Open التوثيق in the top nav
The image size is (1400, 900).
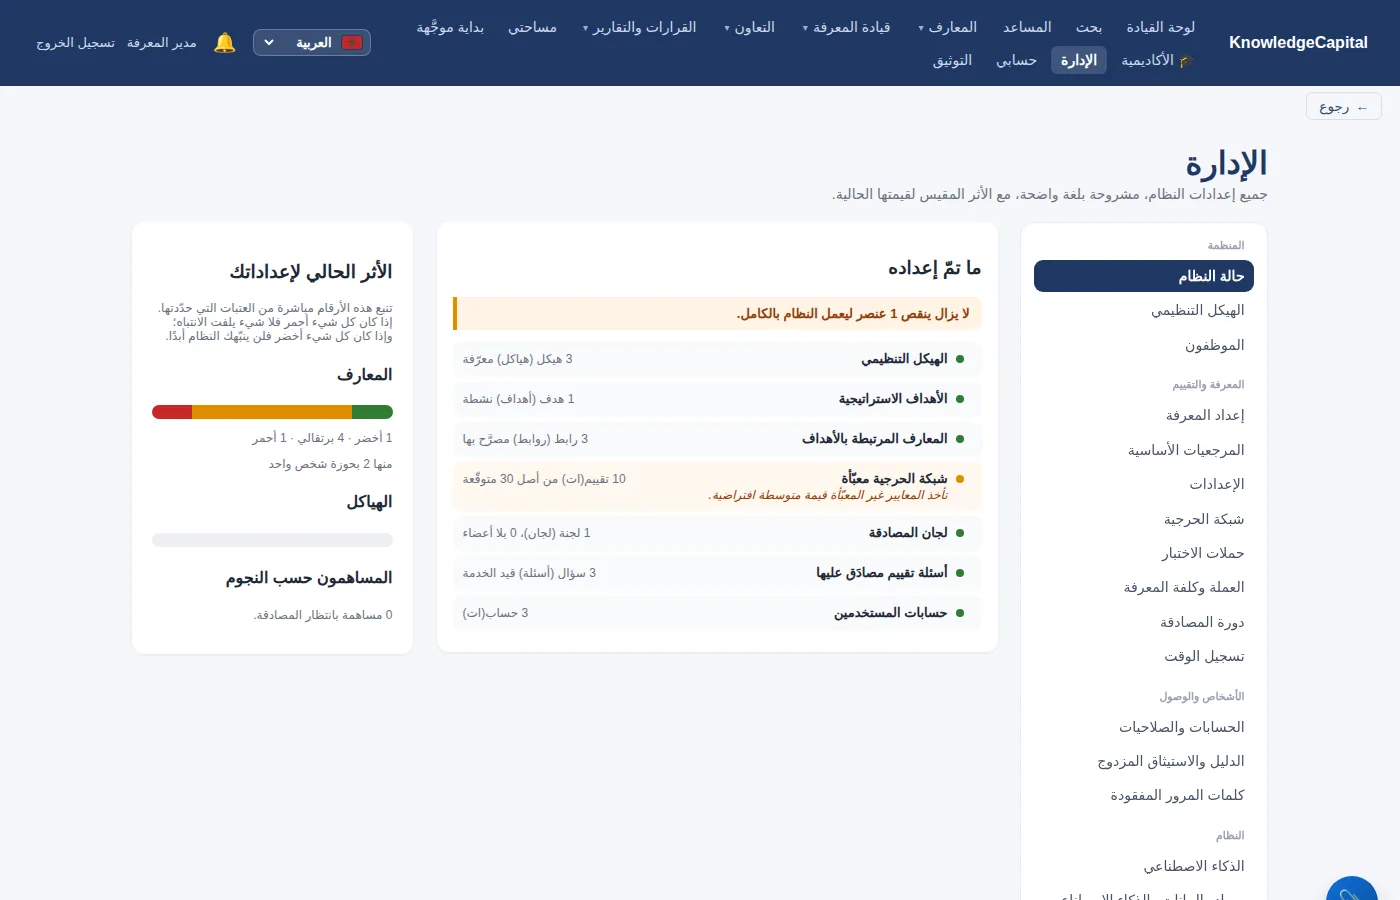pos(952,60)
